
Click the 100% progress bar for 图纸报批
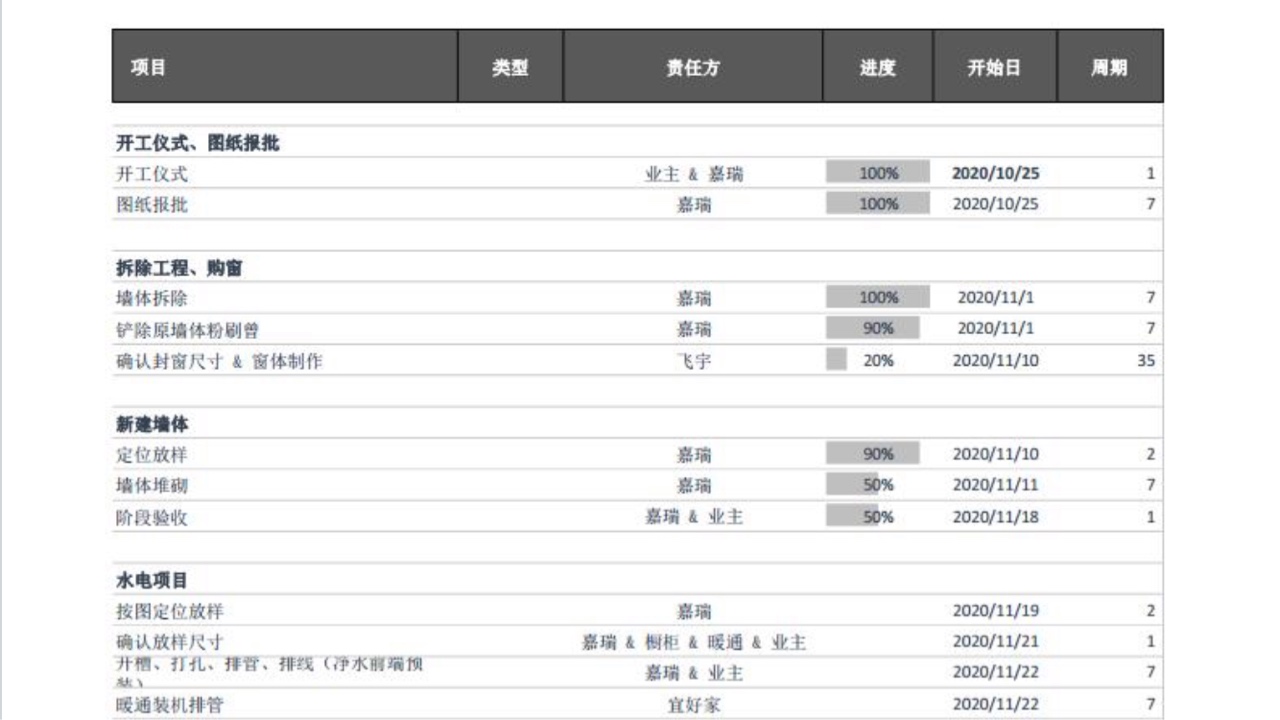tap(878, 204)
